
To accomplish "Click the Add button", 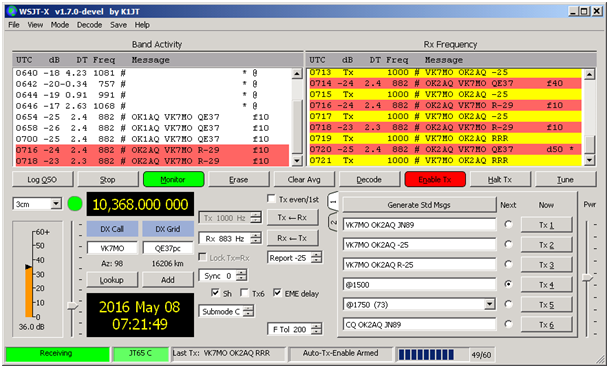I will [168, 280].
